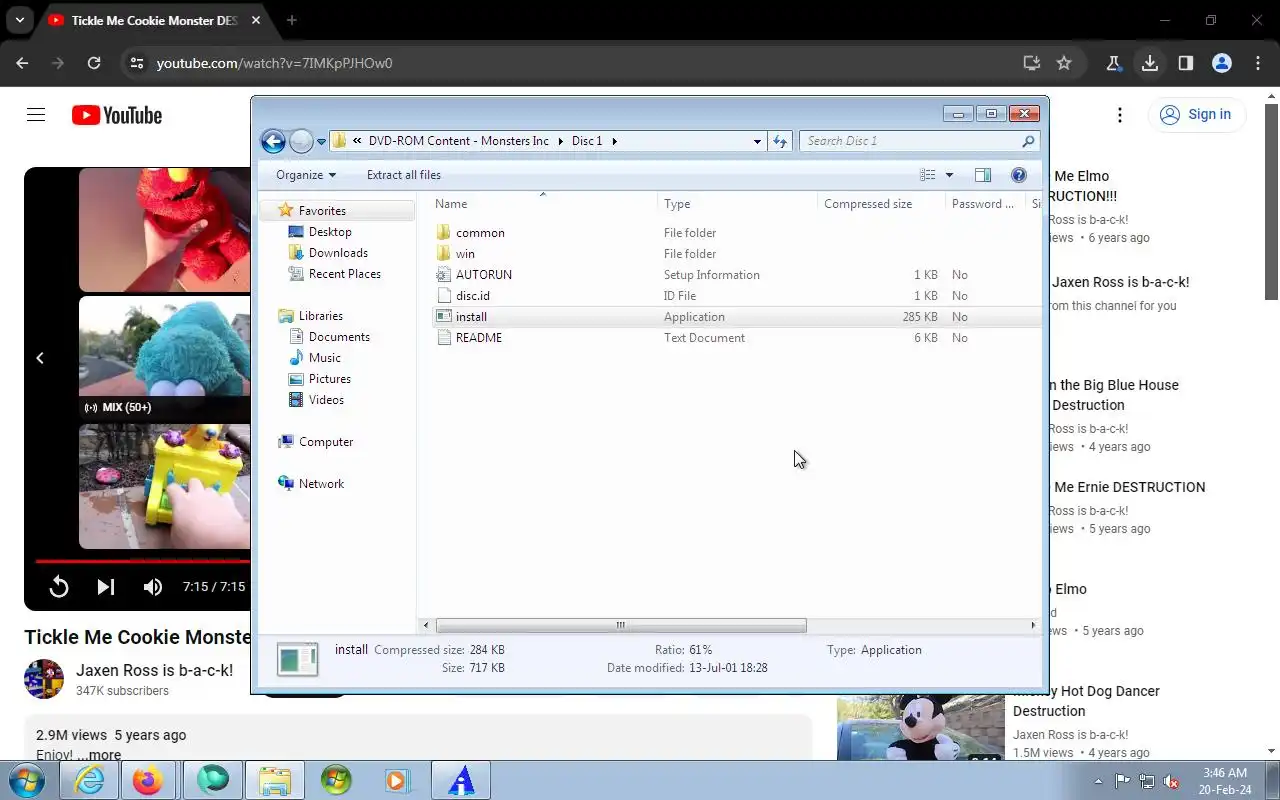Image resolution: width=1280 pixels, height=800 pixels.
Task: Open Firefox from taskbar
Action: coord(147,780)
